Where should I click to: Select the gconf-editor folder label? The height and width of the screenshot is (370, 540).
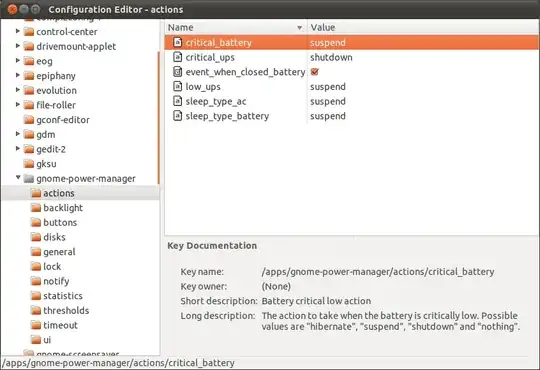[63, 120]
